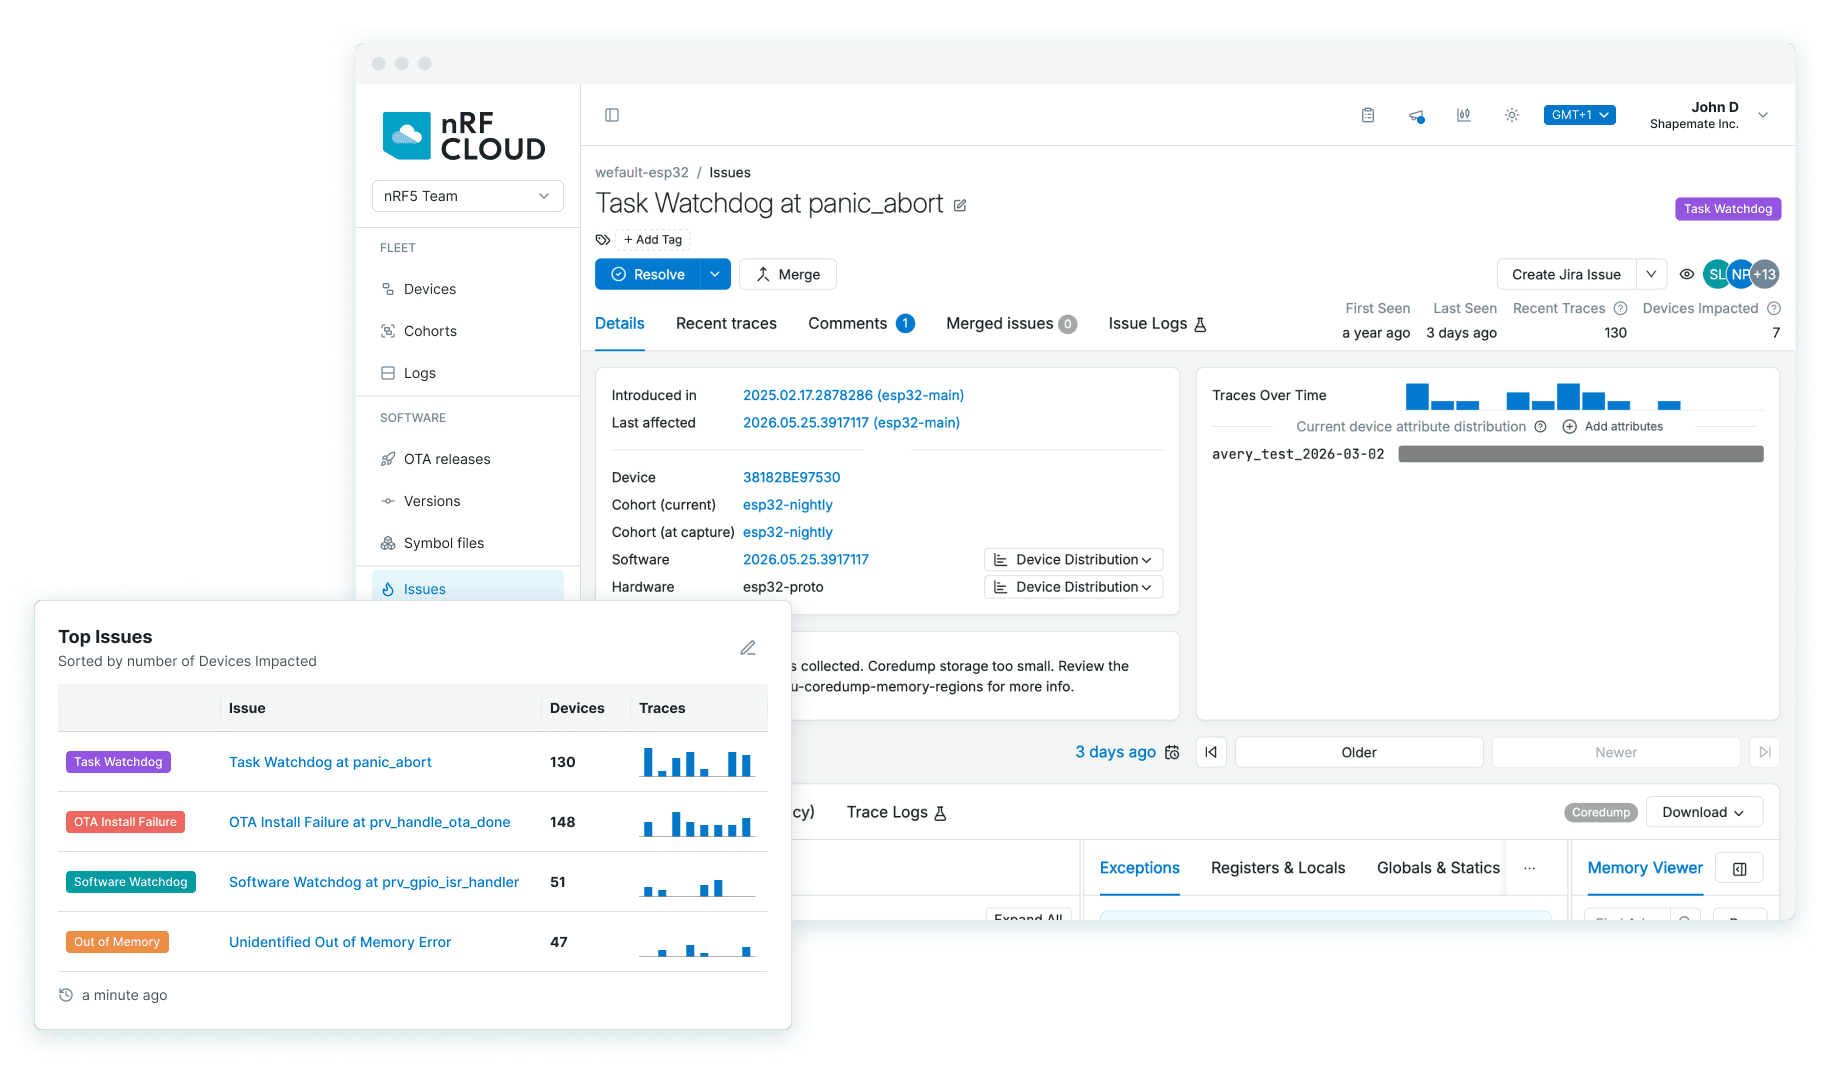The height and width of the screenshot is (1073, 1829).
Task: Open Software Device Distribution dropdown
Action: pyautogui.click(x=1073, y=560)
